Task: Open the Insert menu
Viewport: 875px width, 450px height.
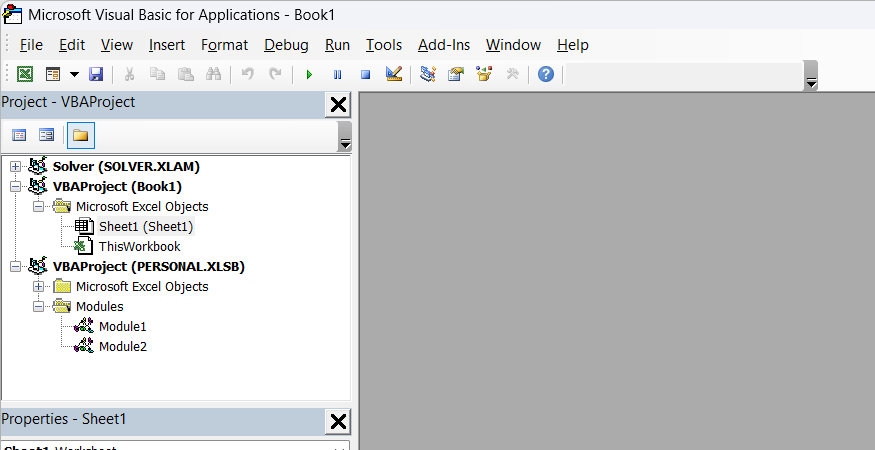Action: click(167, 45)
